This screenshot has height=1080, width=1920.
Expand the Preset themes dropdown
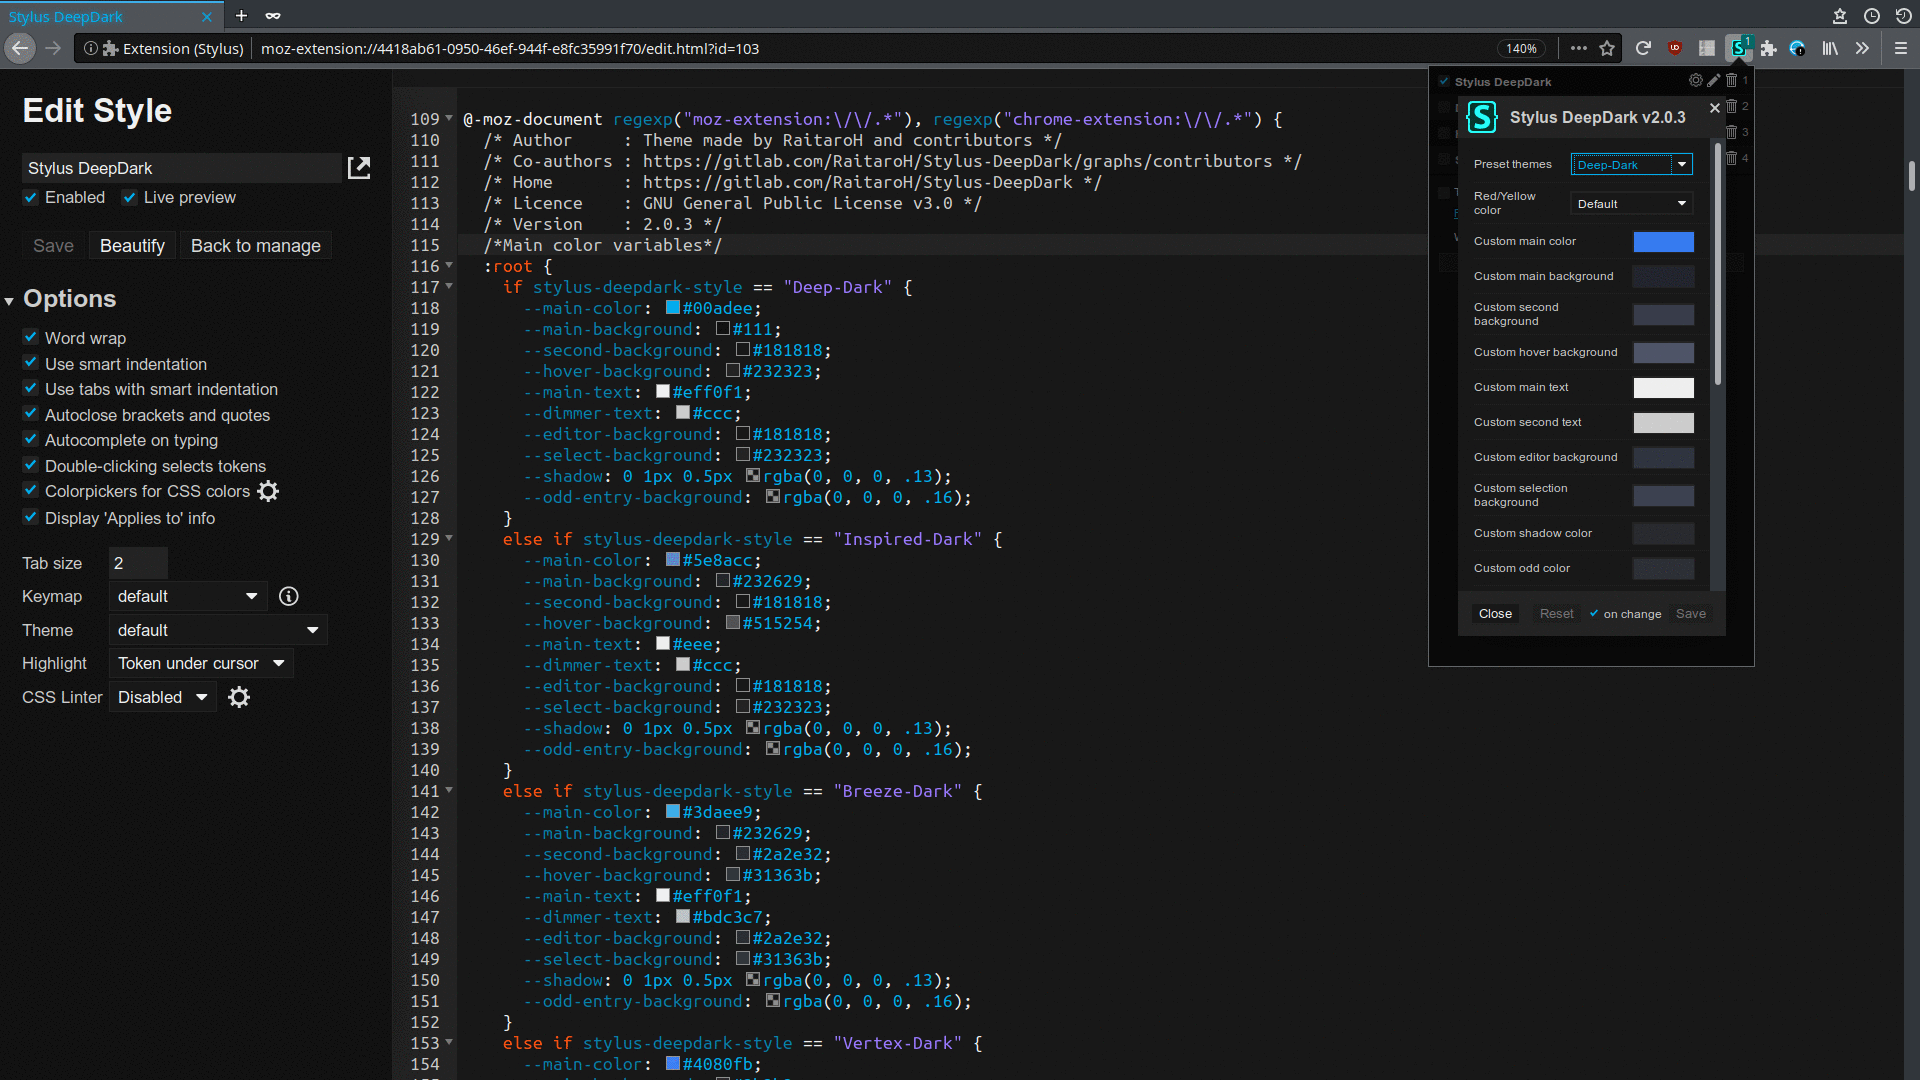pos(1631,164)
